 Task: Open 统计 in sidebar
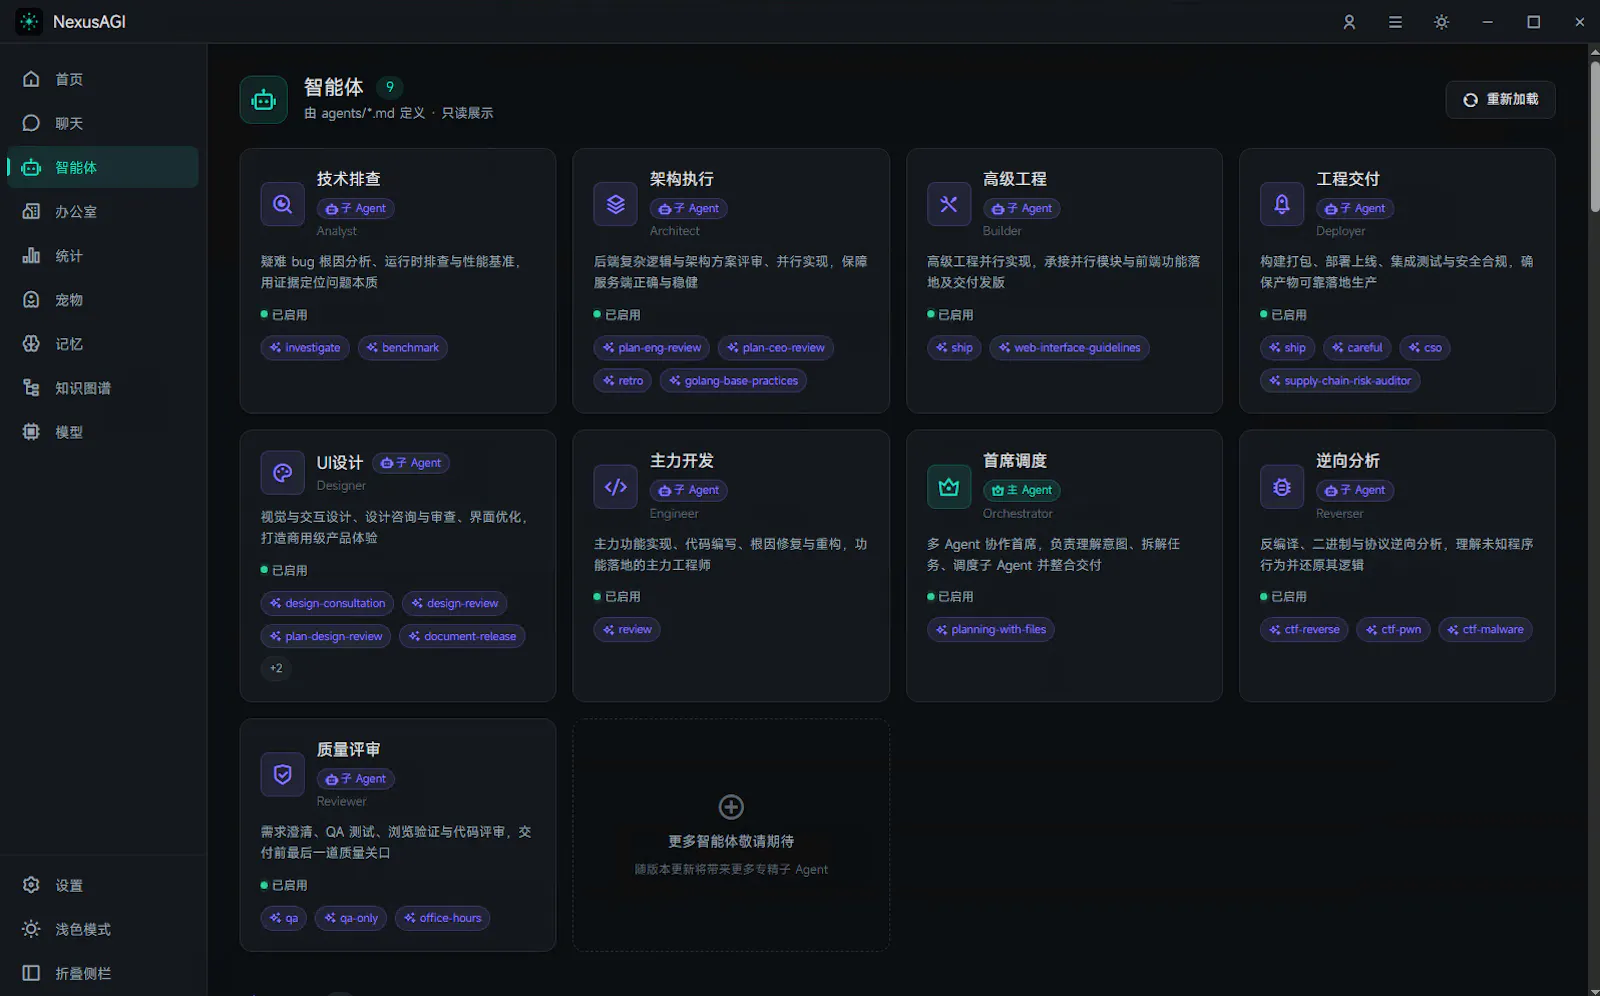(103, 255)
